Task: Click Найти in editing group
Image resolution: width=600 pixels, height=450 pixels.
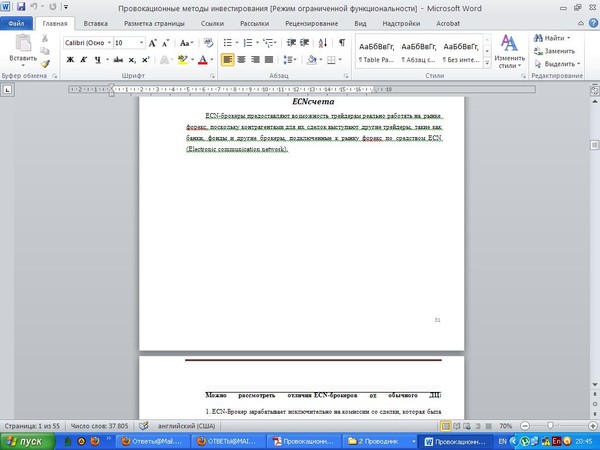Action: click(x=552, y=38)
